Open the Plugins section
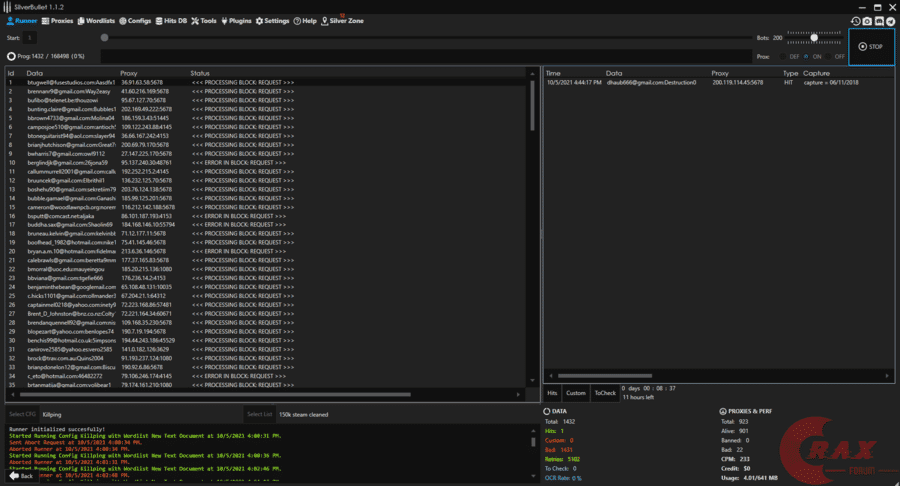Viewport: 900px width, 486px height. point(236,20)
